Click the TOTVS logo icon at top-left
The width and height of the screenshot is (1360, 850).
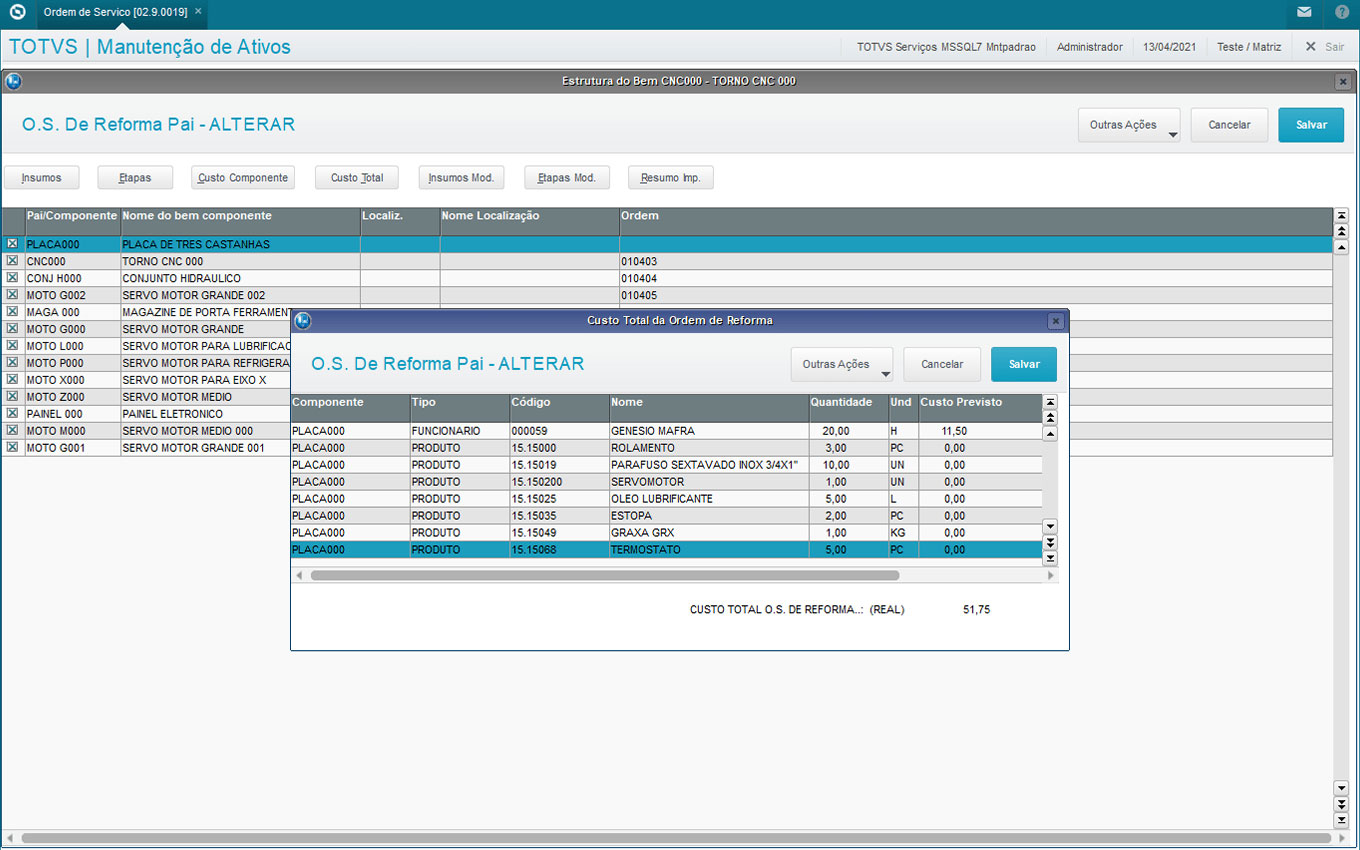point(17,13)
